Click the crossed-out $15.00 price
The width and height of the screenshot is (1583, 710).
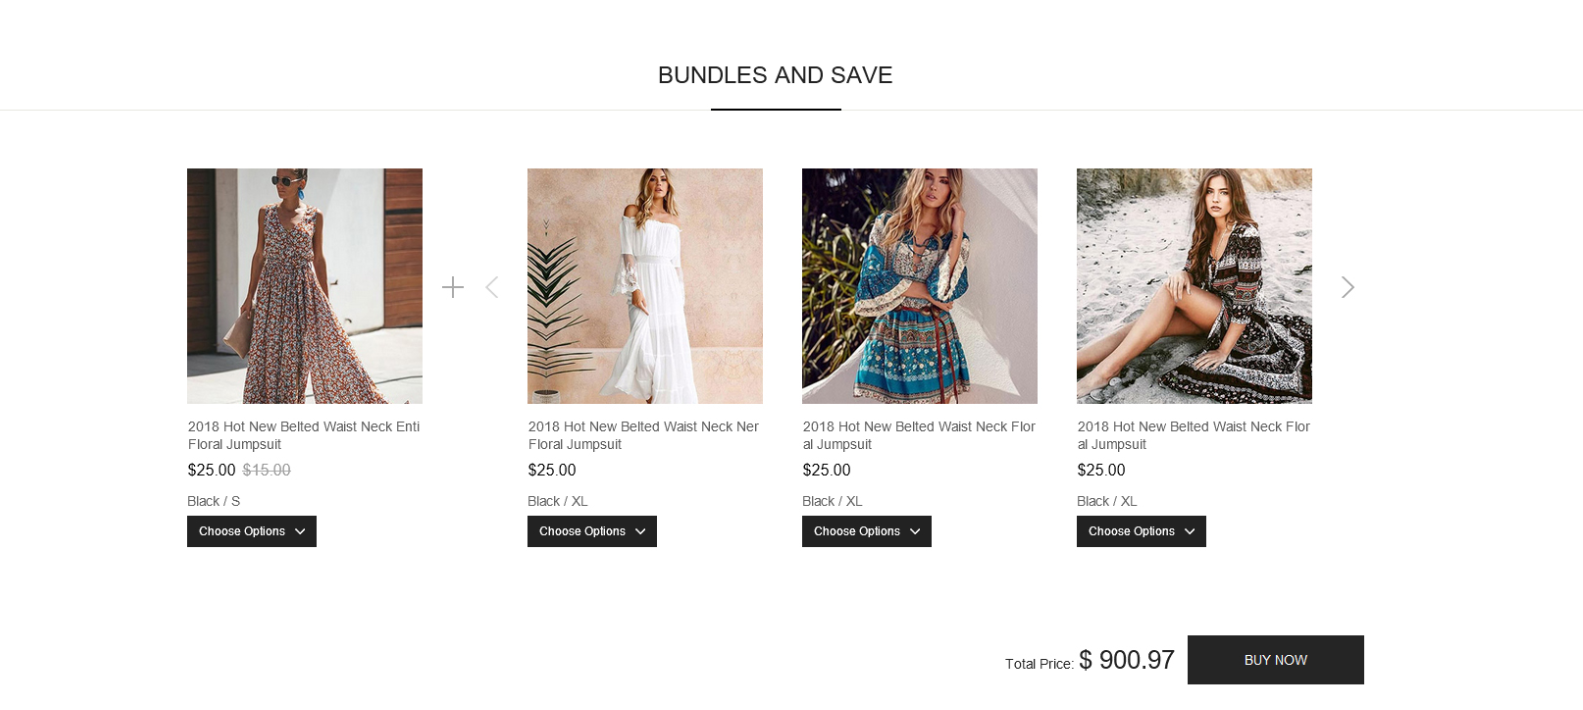click(266, 470)
